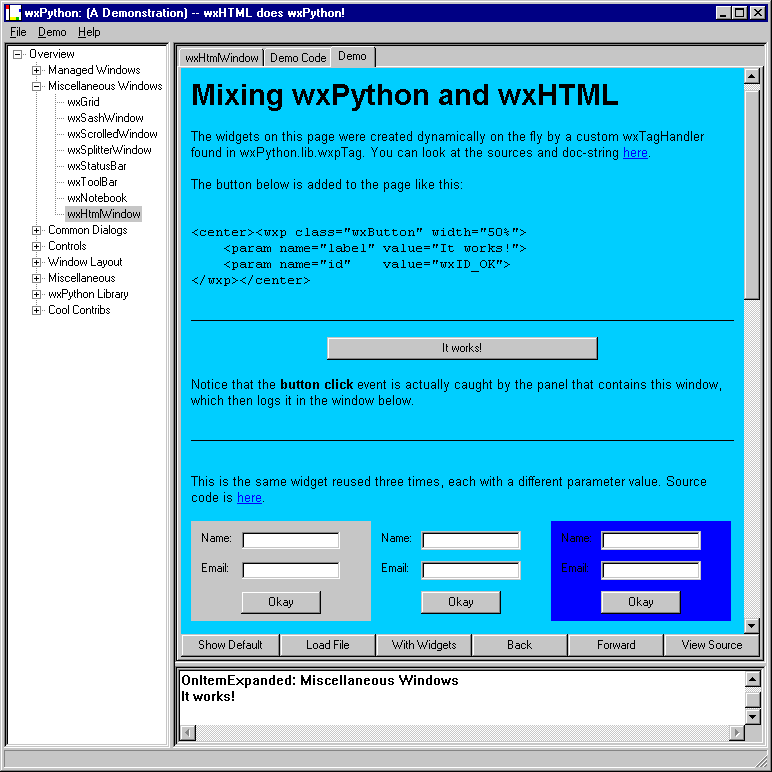
Task: Select wxToolBar in the tree
Action: [x=92, y=182]
